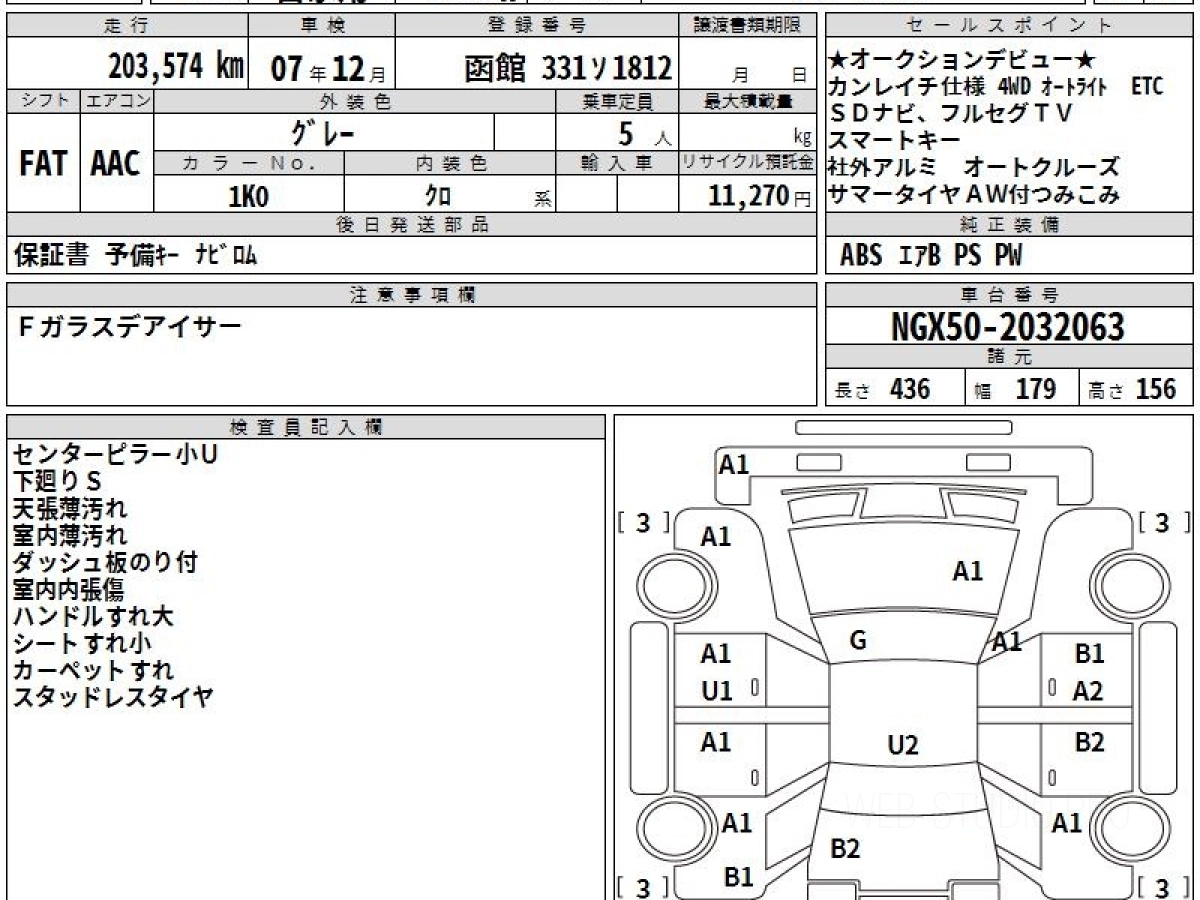Screen dimensions: 1200x900
Task: Click the AAC air conditioner value
Action: (116, 163)
